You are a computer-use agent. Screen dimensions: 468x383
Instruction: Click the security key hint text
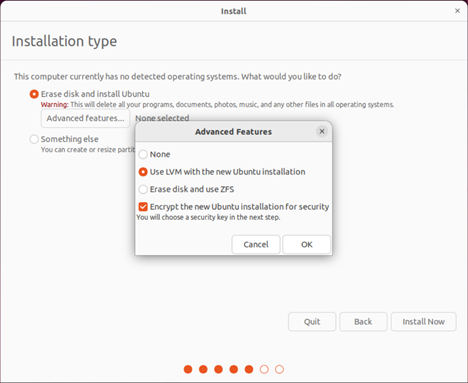point(208,217)
